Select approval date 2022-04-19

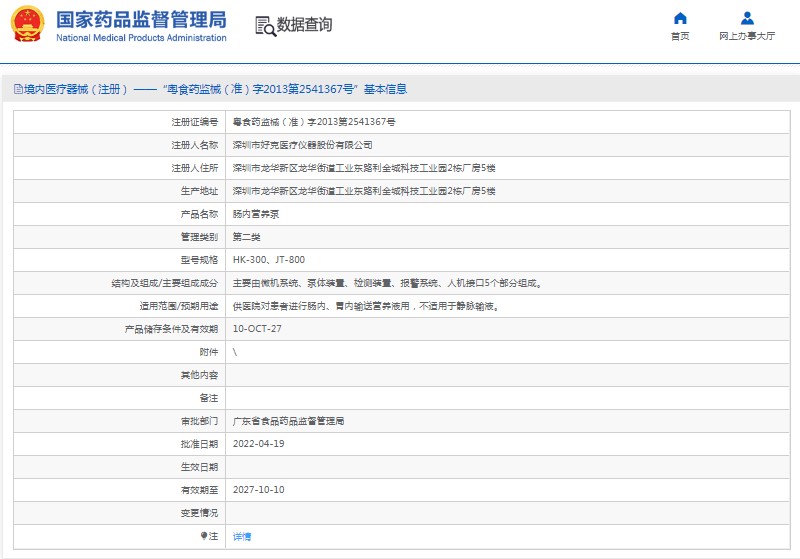tap(259, 444)
